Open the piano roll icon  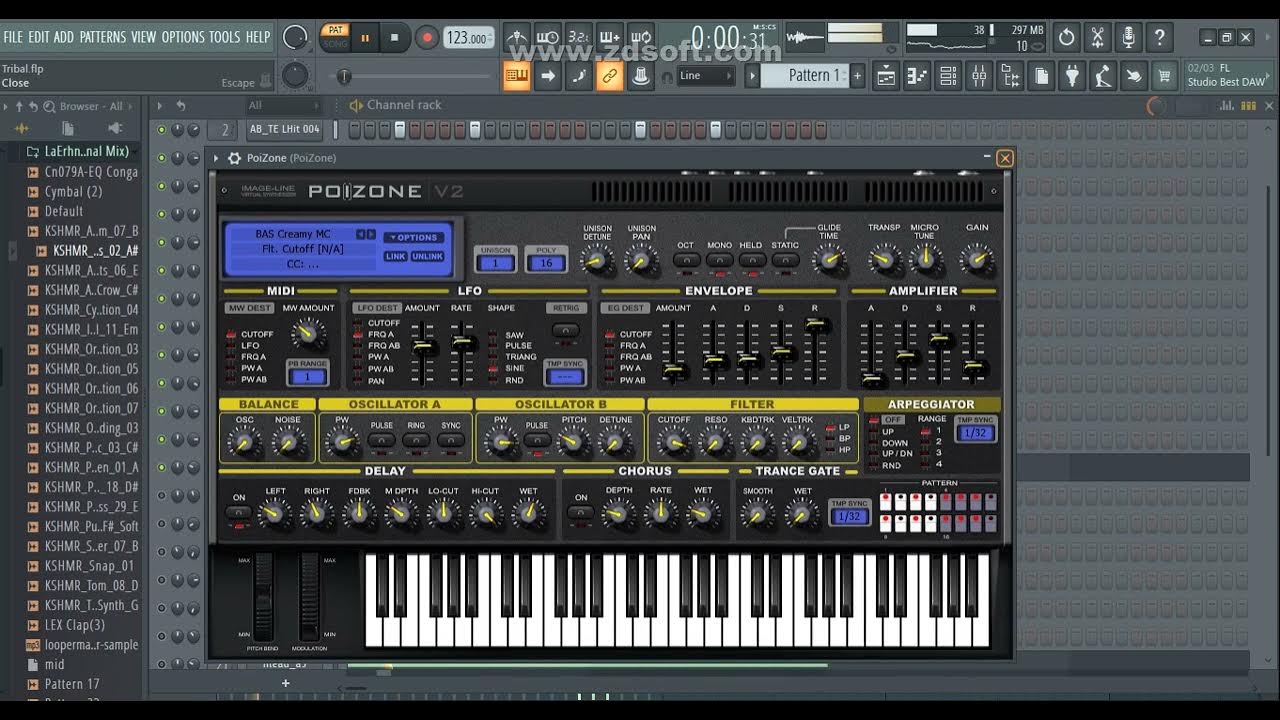pyautogui.click(x=917, y=75)
